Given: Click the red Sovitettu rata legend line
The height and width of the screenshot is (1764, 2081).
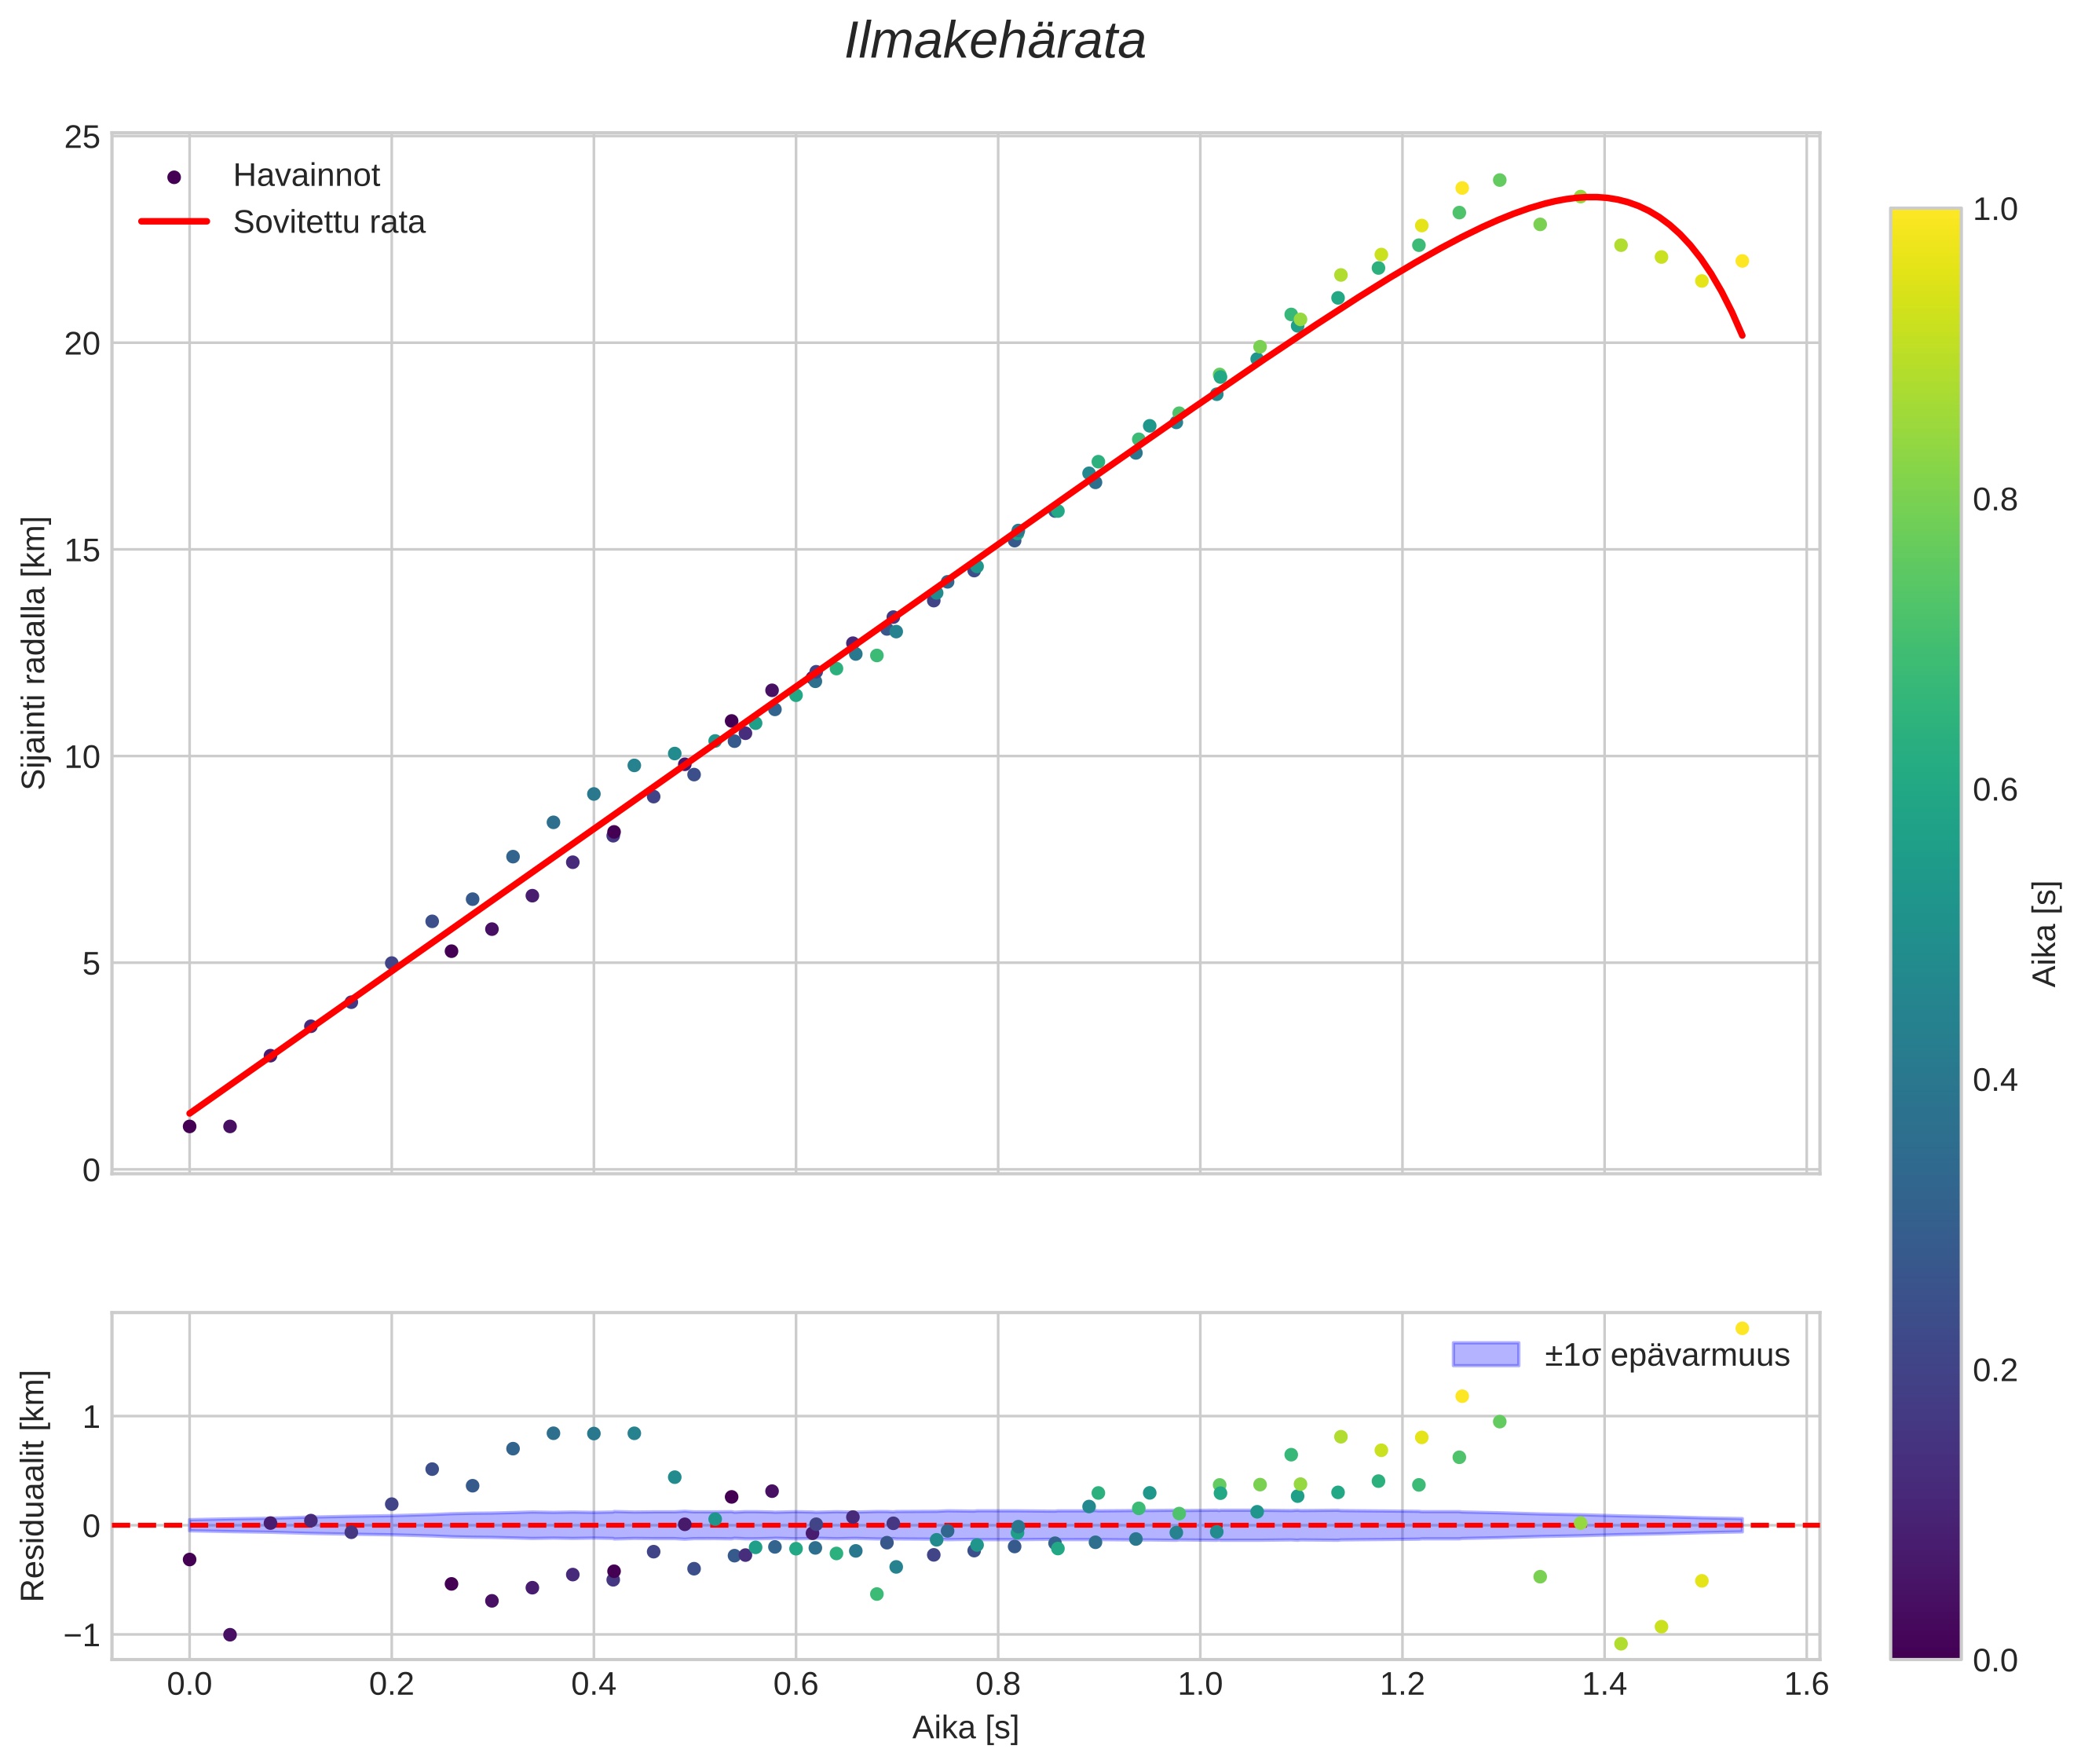Looking at the screenshot, I should (x=174, y=222).
